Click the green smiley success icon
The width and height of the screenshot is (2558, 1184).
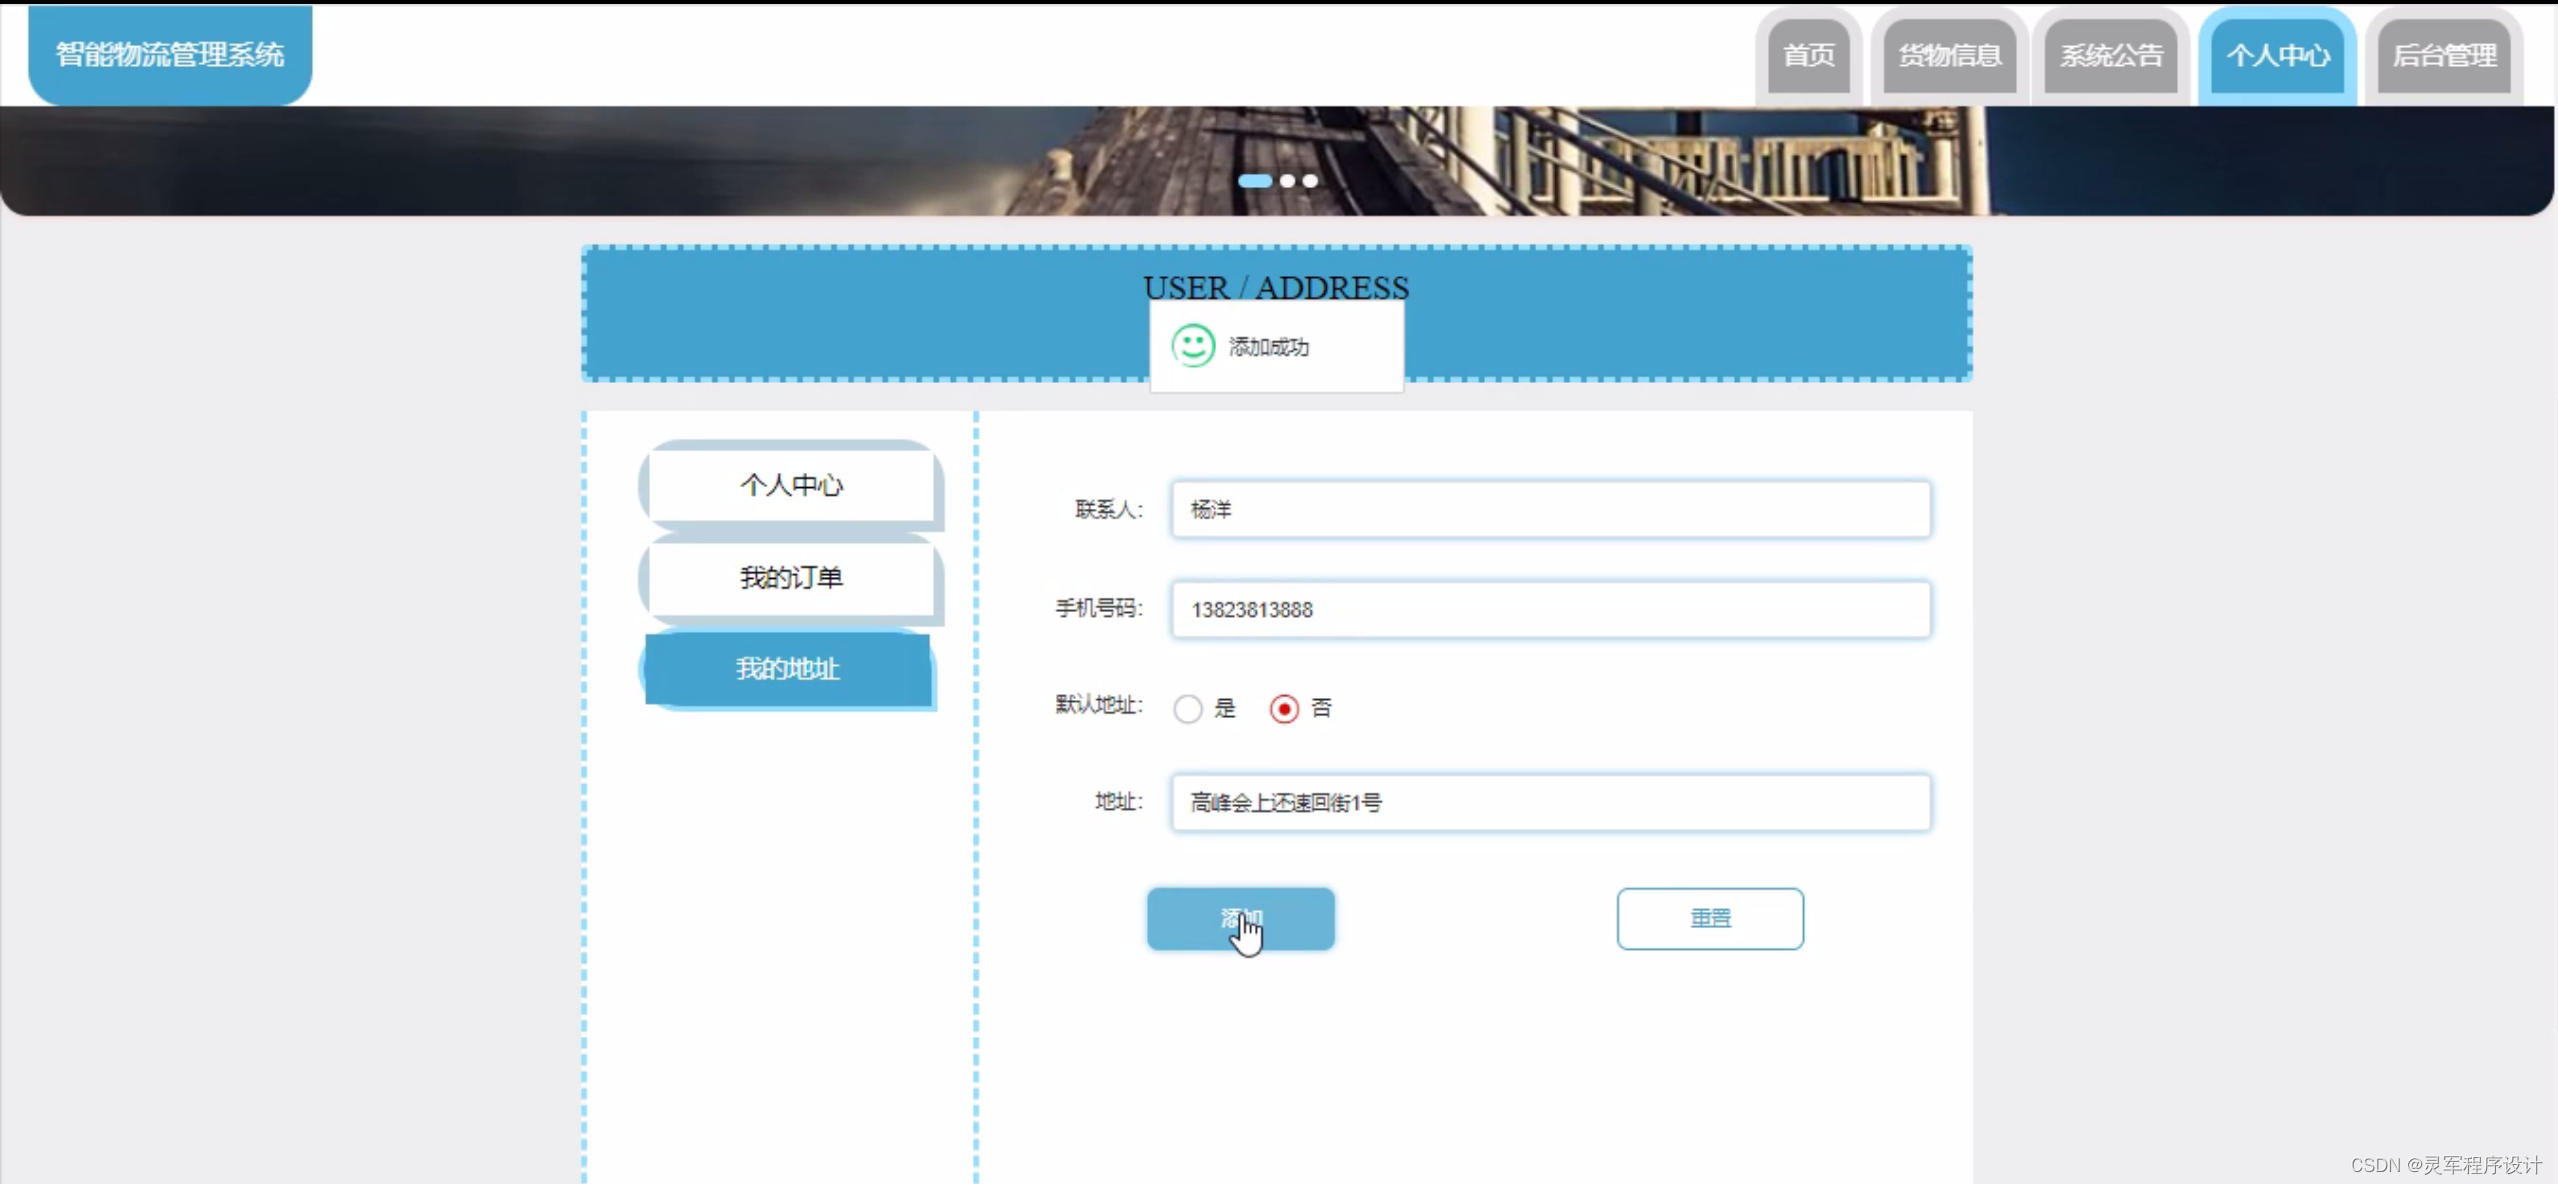[1192, 346]
